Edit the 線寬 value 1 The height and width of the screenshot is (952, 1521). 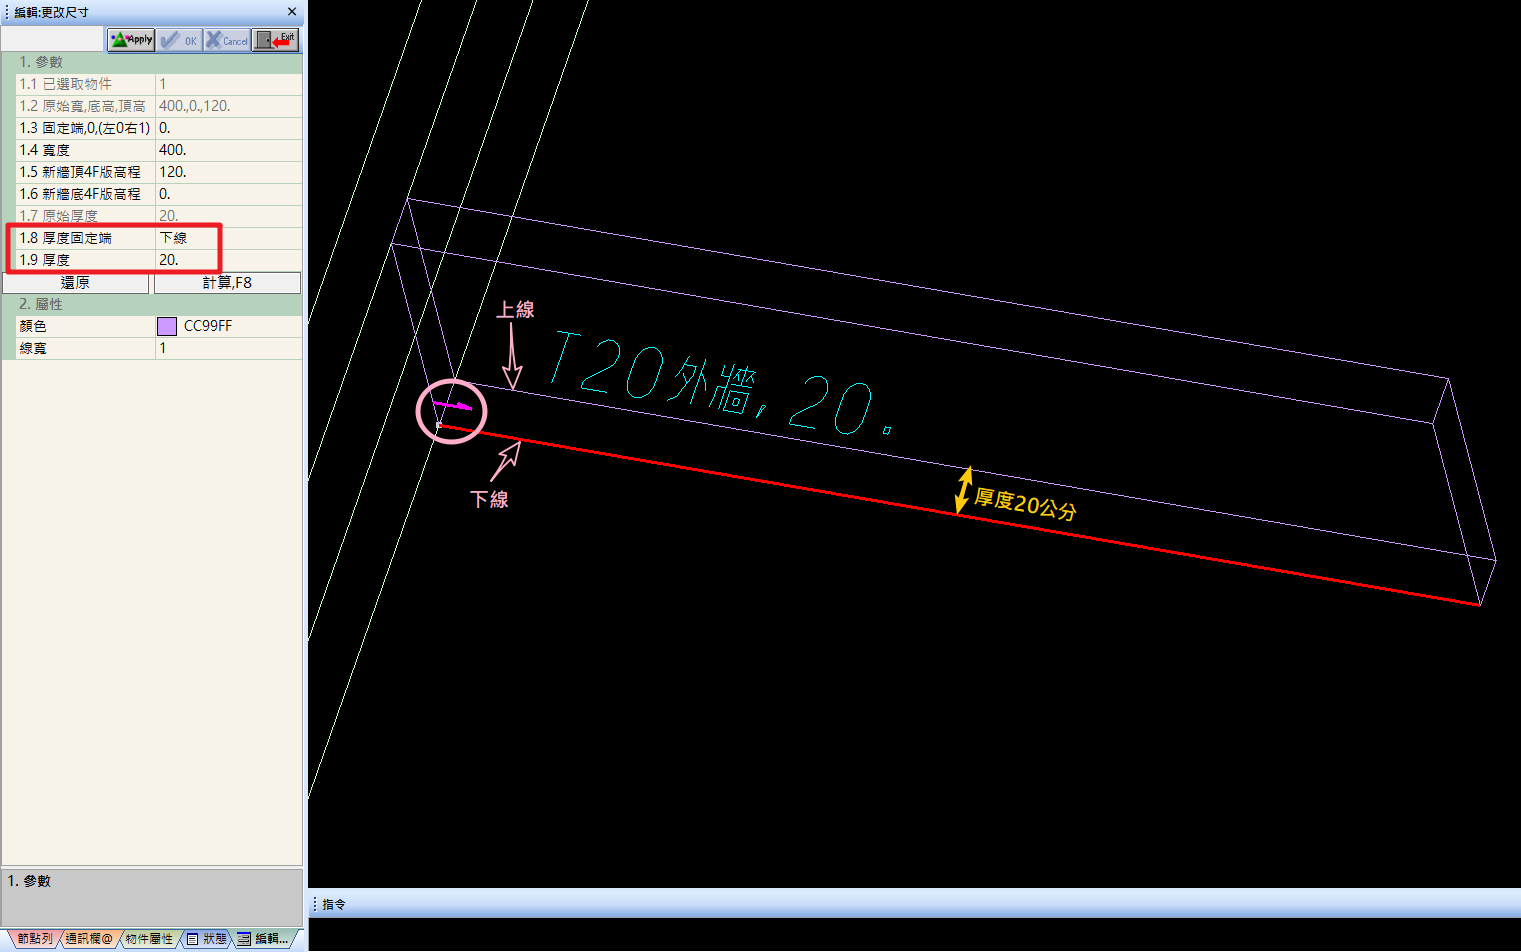pos(228,348)
